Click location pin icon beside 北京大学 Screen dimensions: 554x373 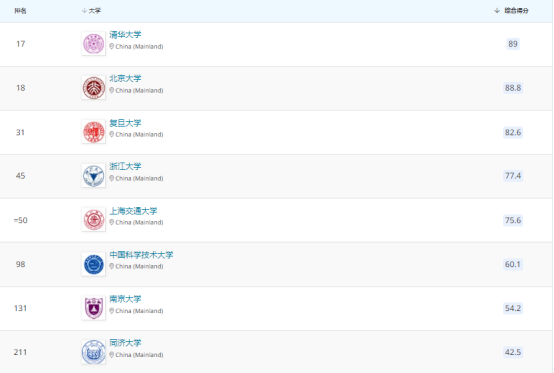[112, 90]
